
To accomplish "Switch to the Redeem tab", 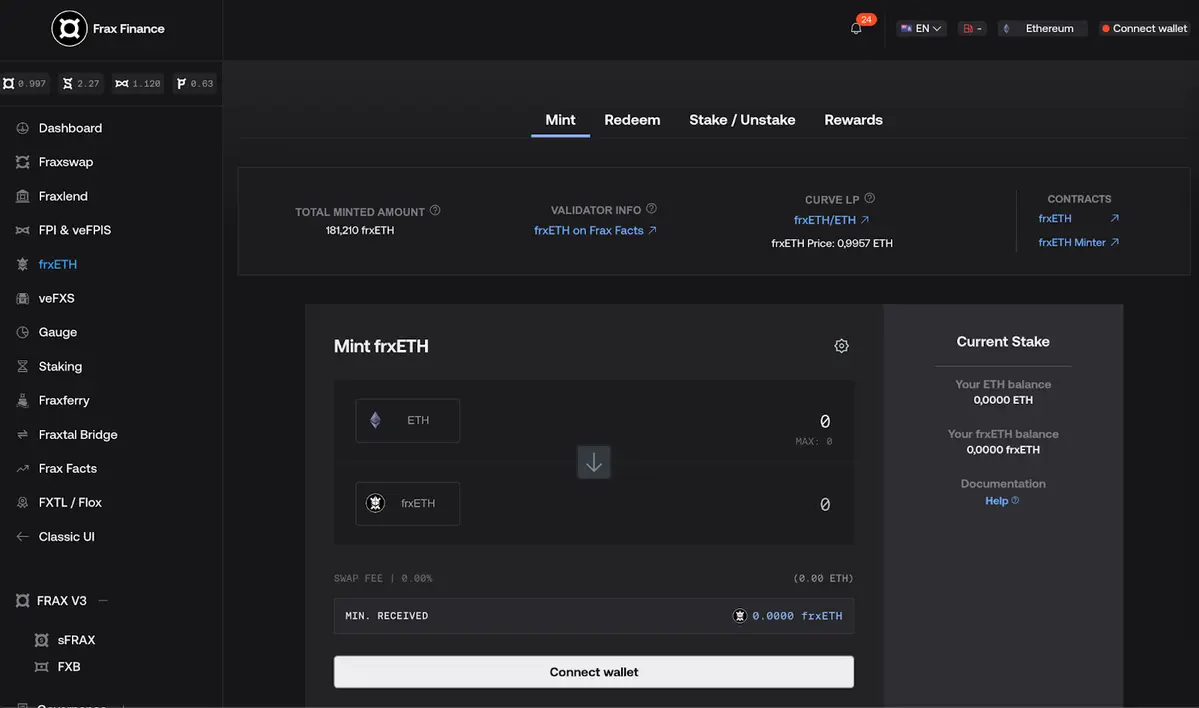I will point(632,120).
